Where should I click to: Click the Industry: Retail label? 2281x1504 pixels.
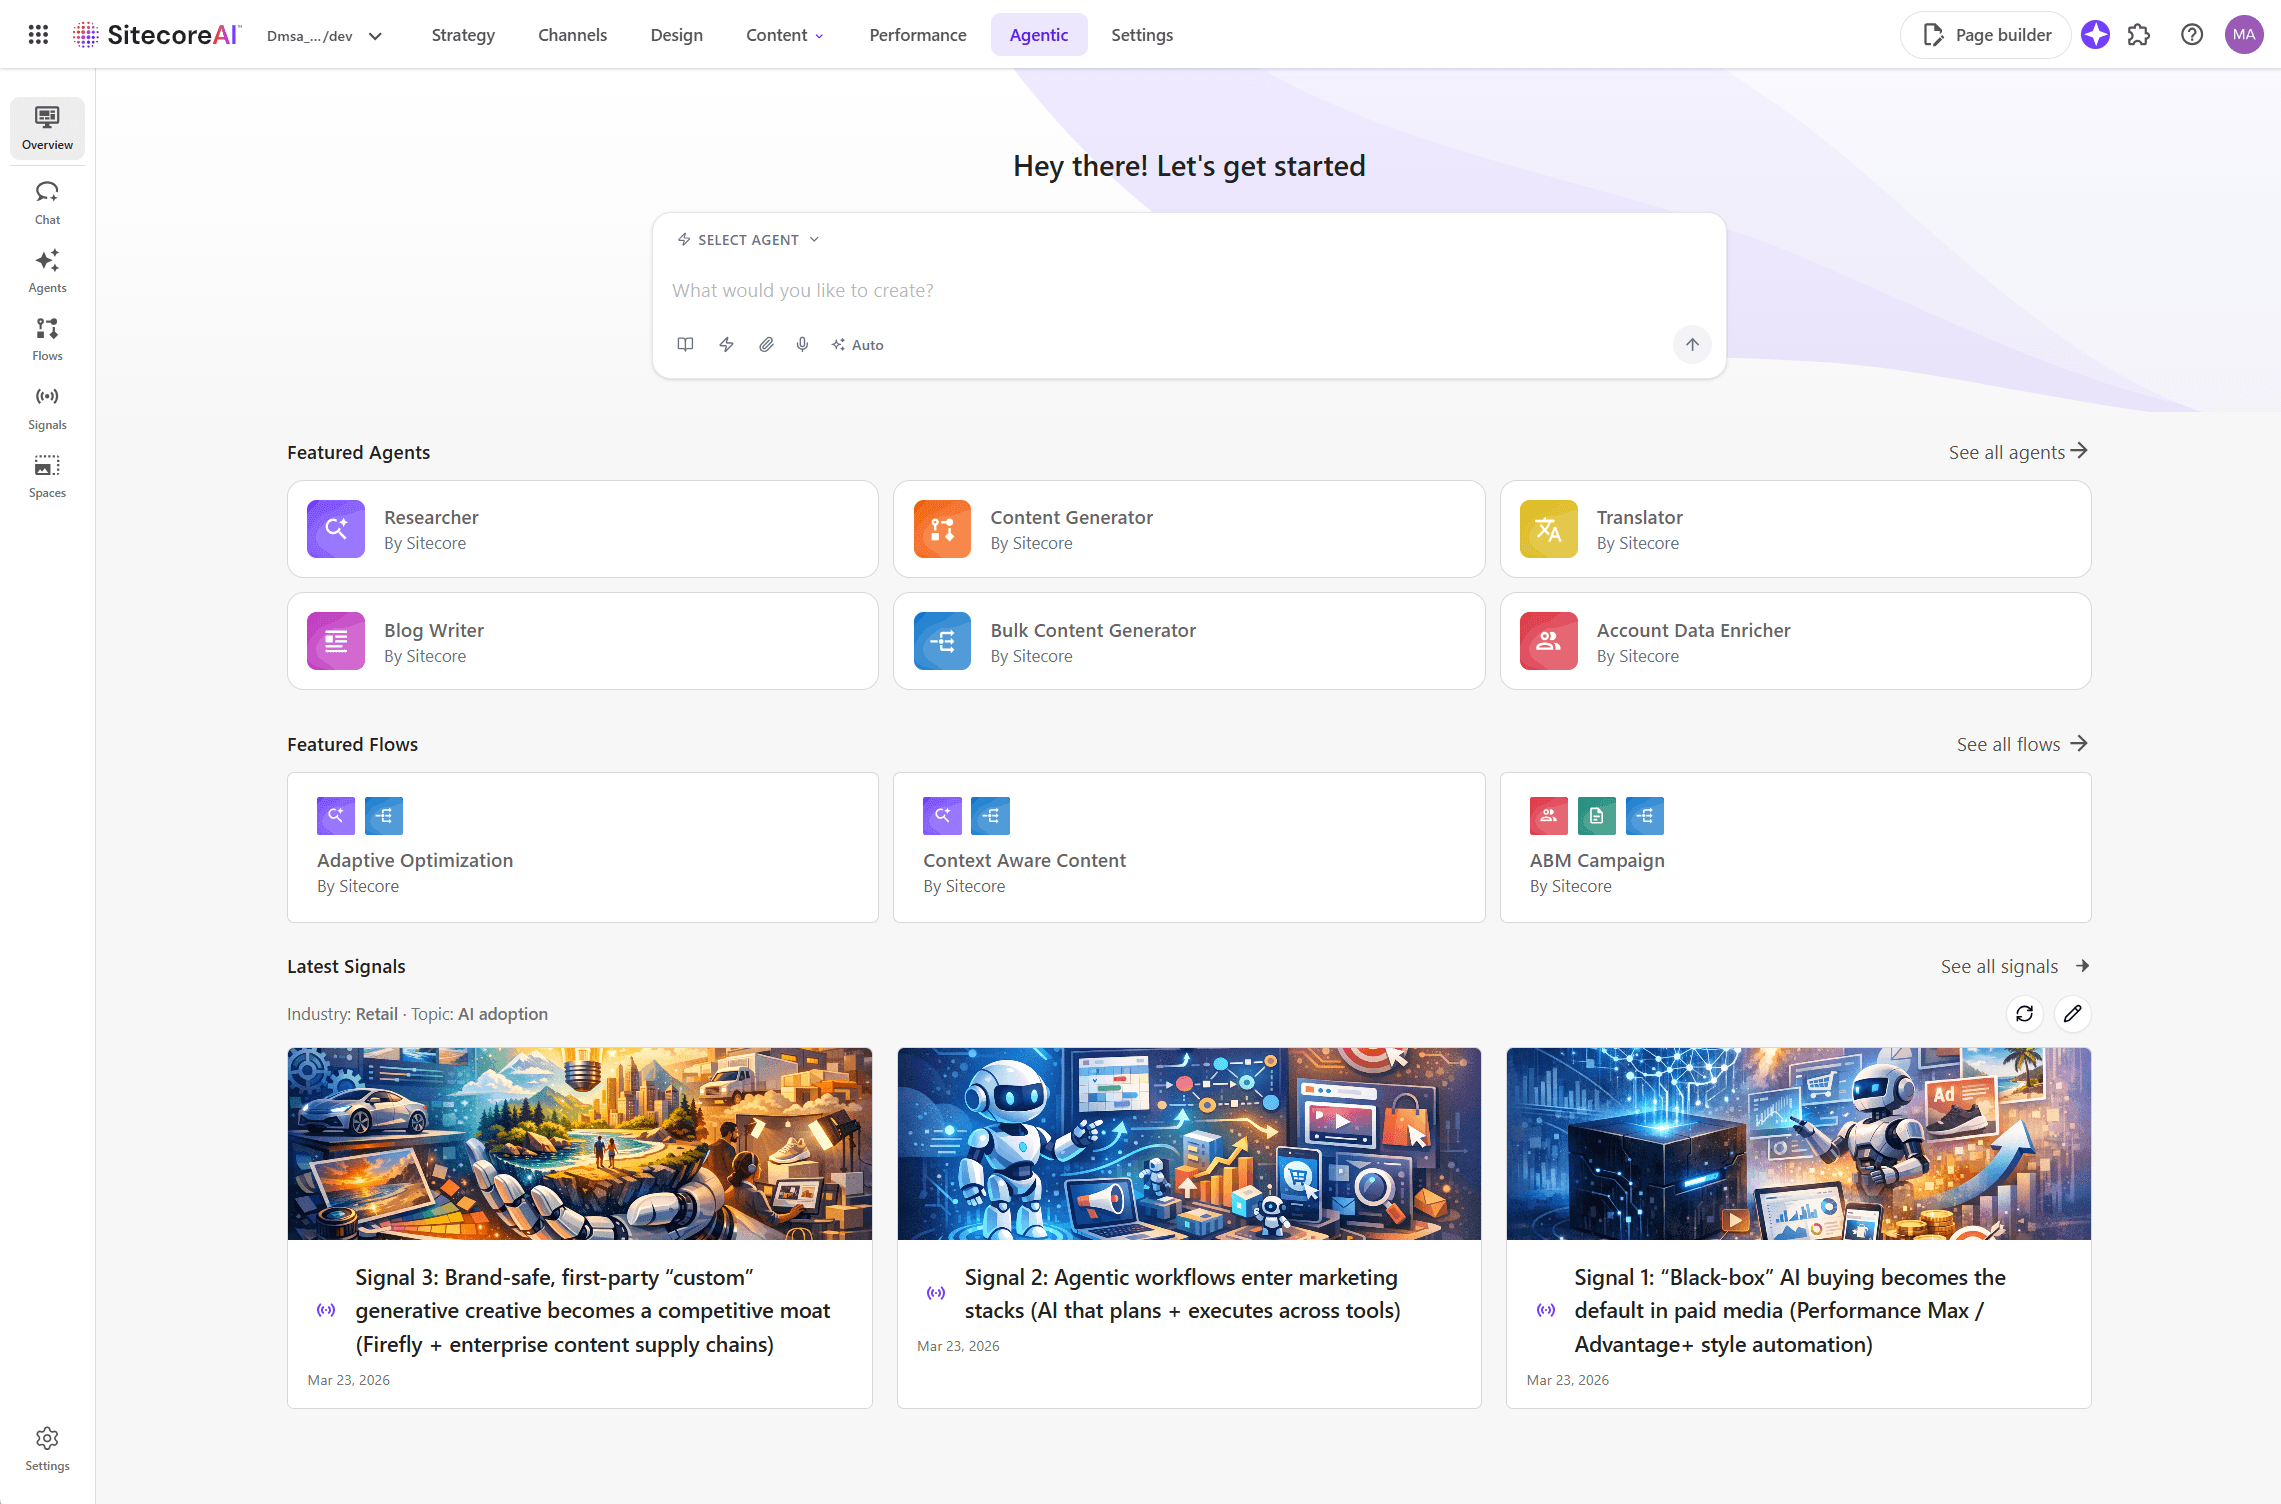pyautogui.click(x=342, y=1014)
